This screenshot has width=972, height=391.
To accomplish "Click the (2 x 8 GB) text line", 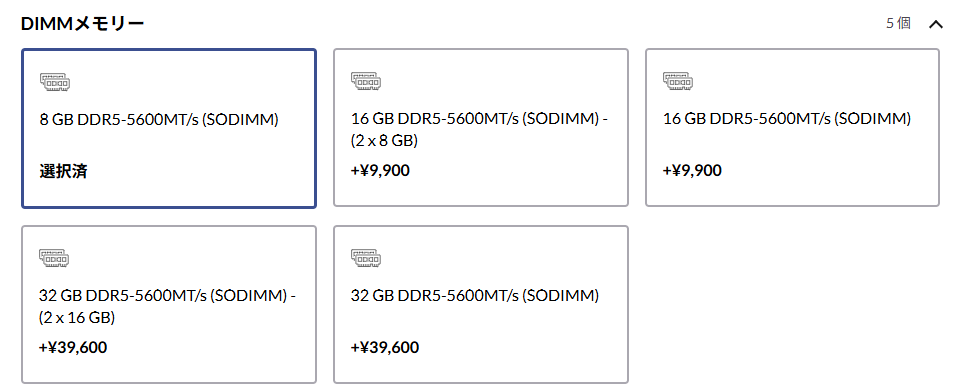I will pyautogui.click(x=384, y=141).
